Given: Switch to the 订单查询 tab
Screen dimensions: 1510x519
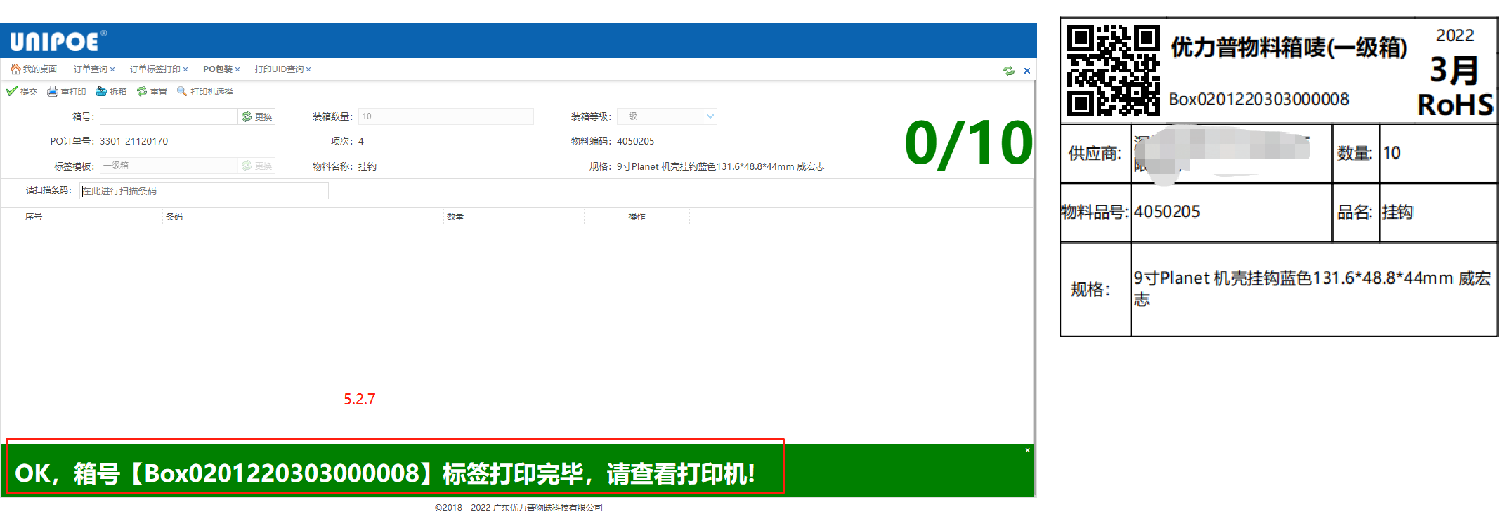Looking at the screenshot, I should tap(91, 70).
